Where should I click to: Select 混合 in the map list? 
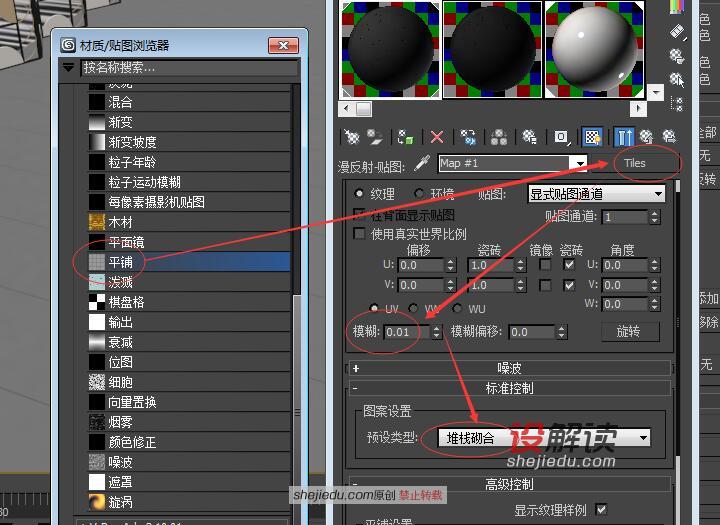[189, 102]
